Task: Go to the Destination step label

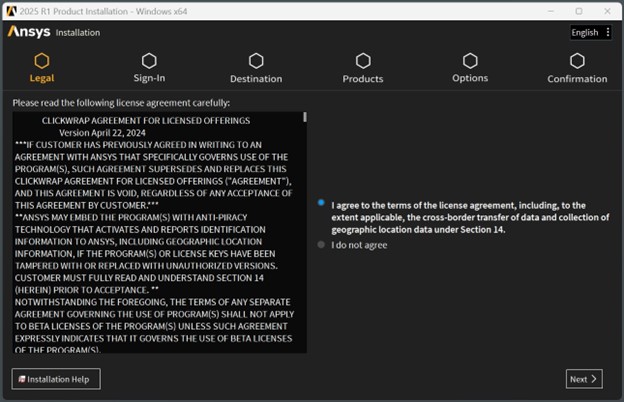Action: 256,79
